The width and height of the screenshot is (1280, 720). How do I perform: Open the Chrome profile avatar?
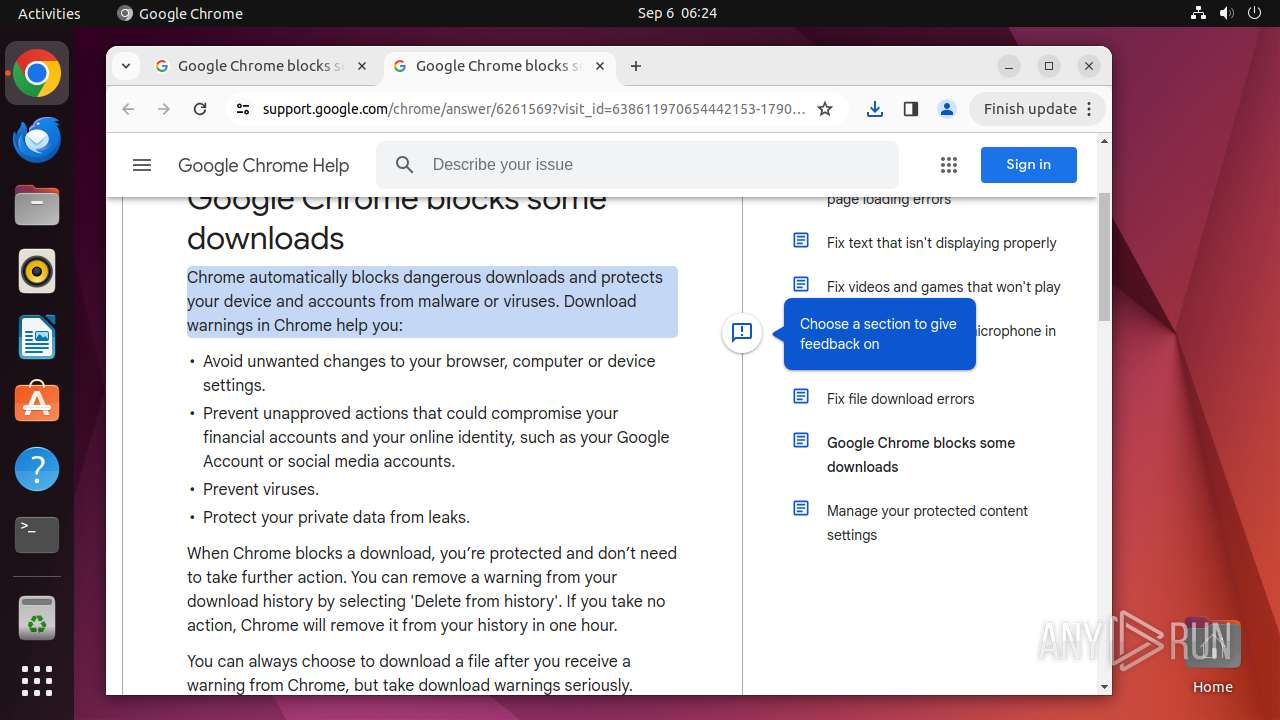947,109
